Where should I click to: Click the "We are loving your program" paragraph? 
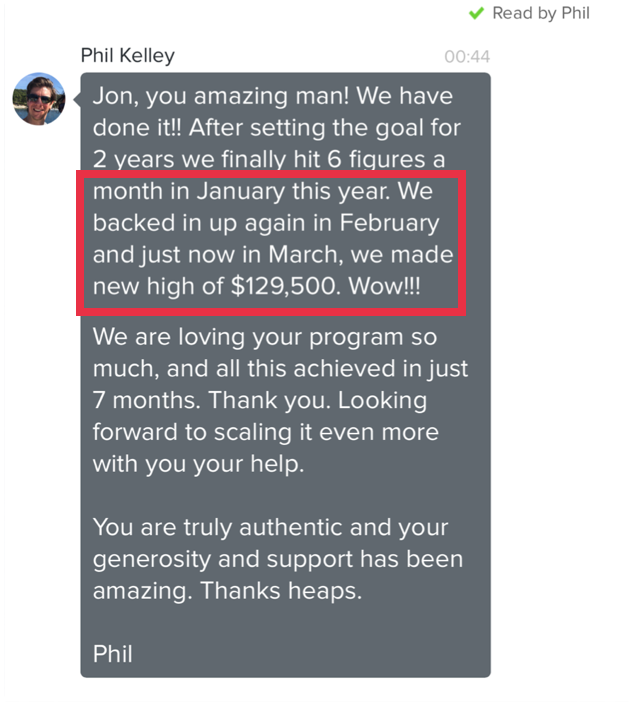[x=280, y=400]
